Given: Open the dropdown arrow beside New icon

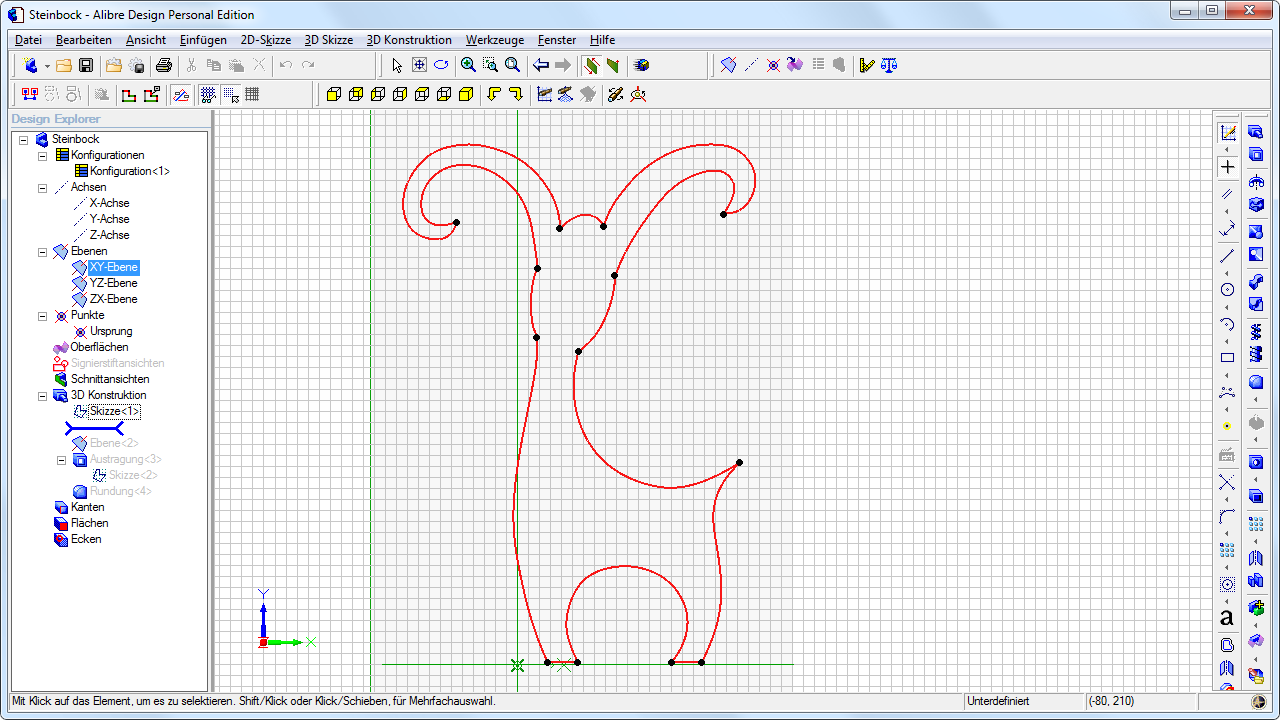Looking at the screenshot, I should (46, 66).
